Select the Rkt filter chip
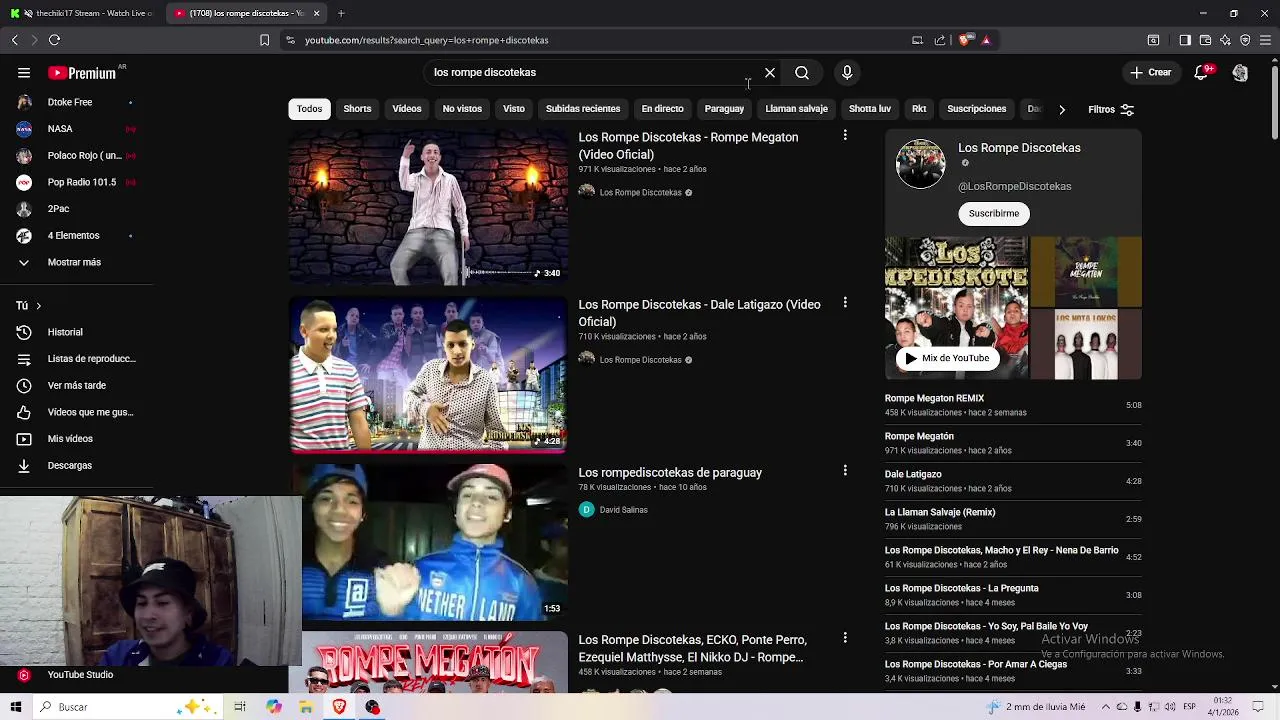 pyautogui.click(x=919, y=109)
